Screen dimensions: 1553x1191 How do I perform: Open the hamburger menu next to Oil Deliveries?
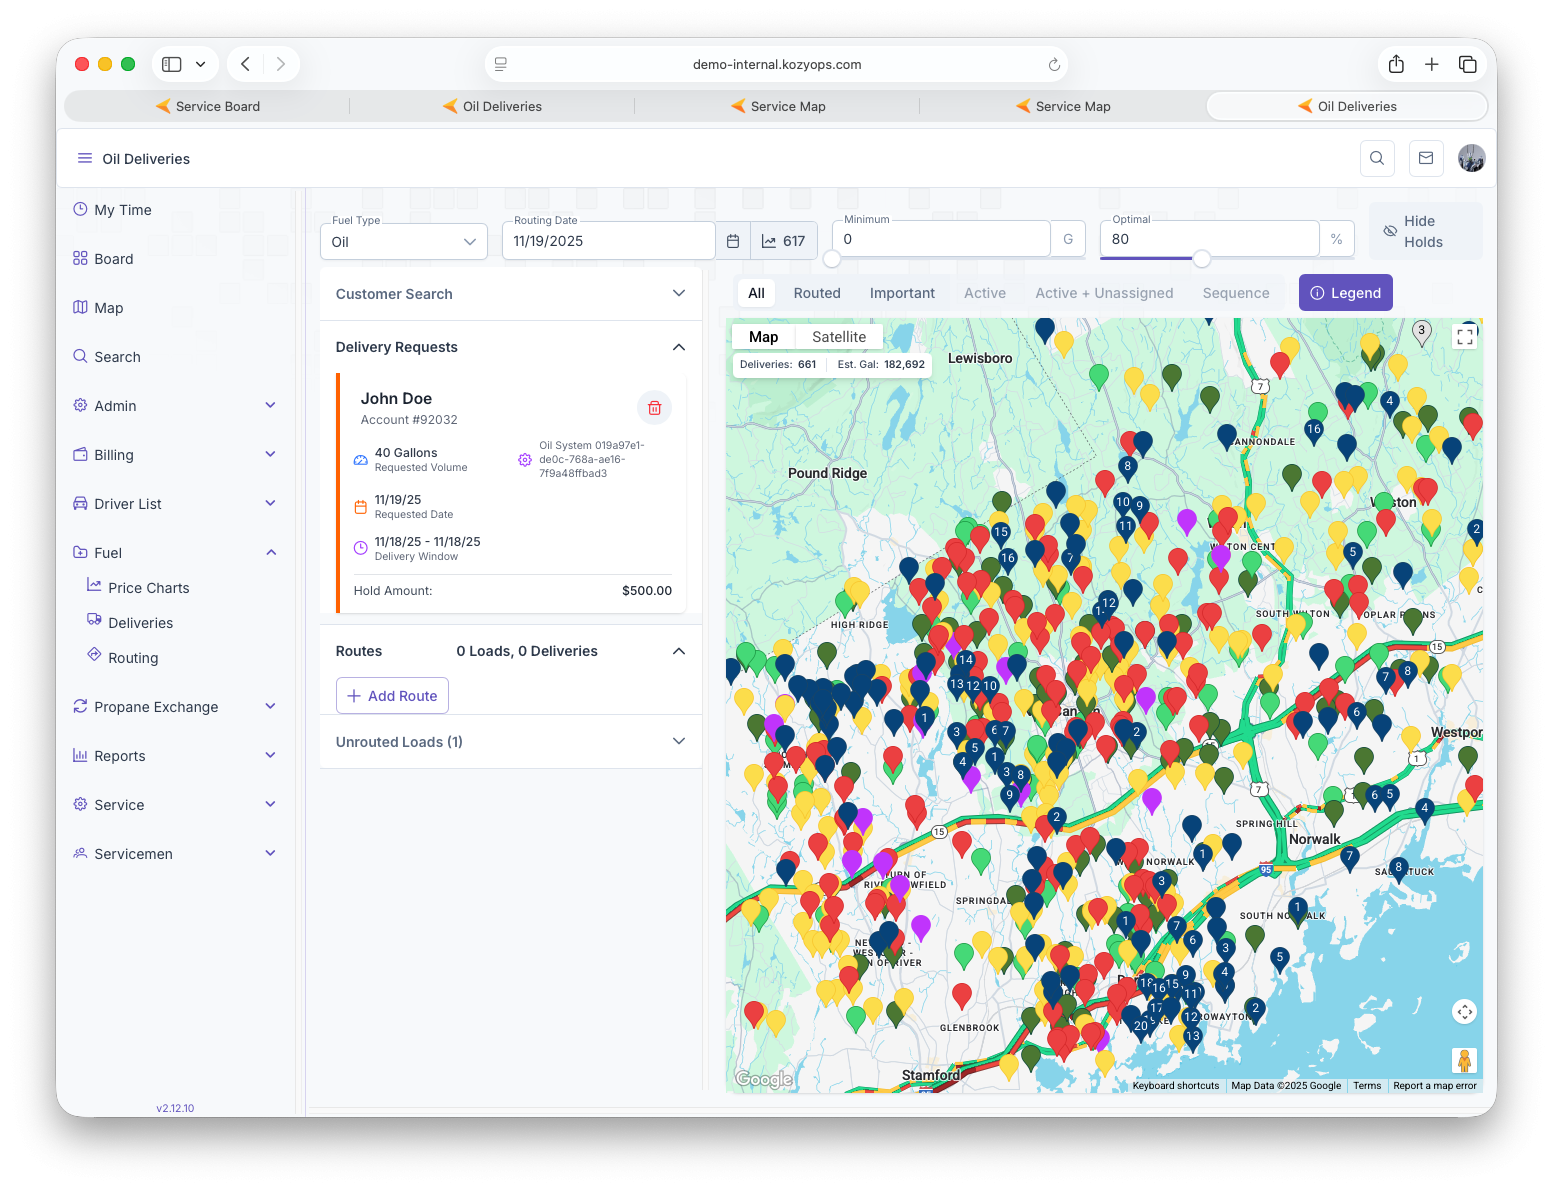pos(85,158)
